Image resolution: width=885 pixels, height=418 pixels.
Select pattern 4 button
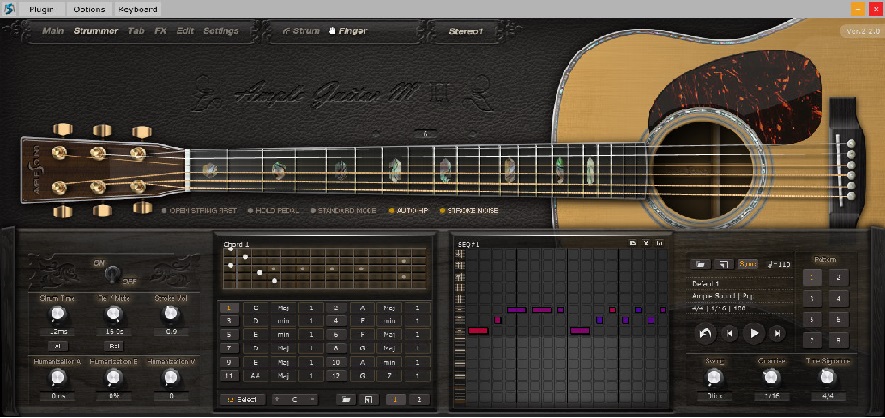pos(839,298)
